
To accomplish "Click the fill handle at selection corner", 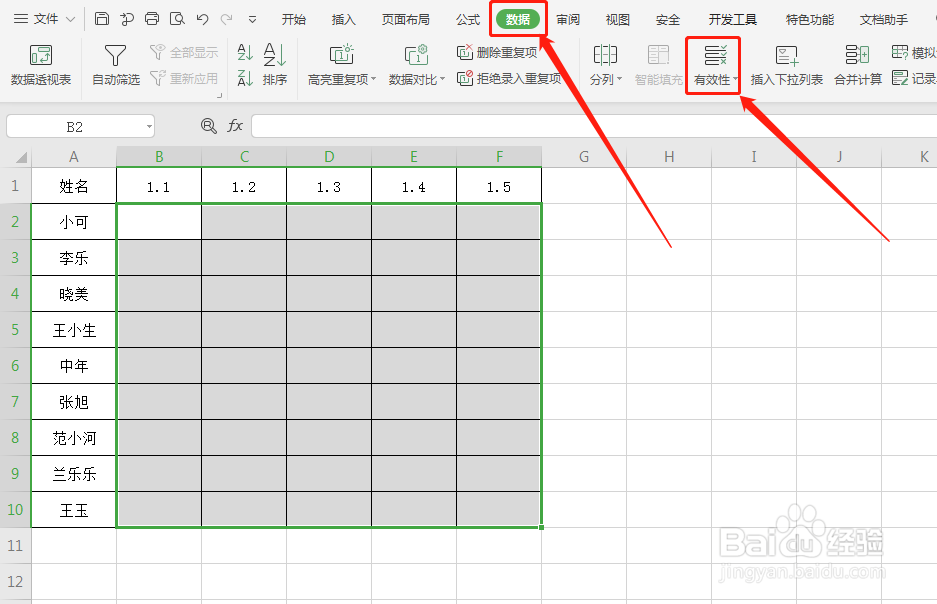I will click(541, 528).
